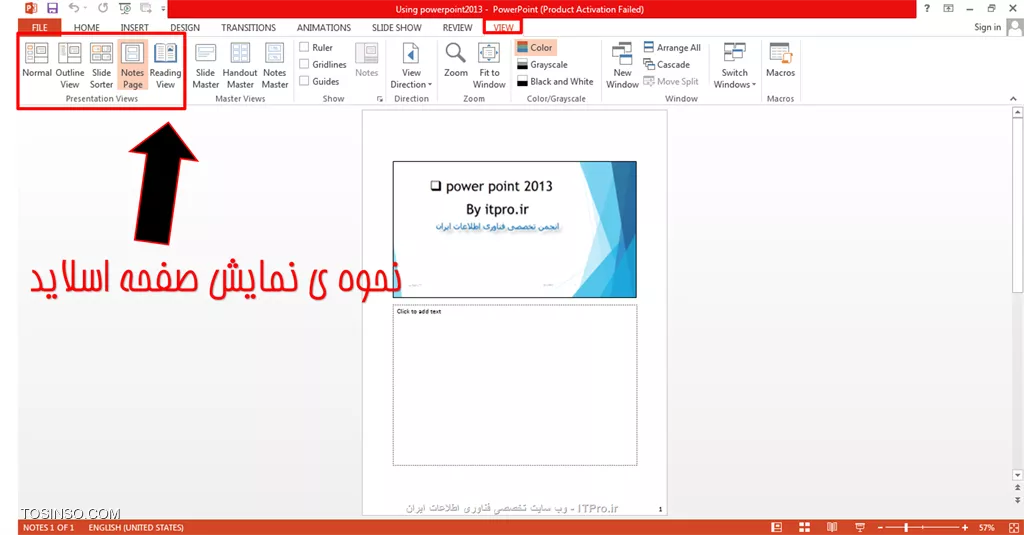This screenshot has width=1024, height=535.
Task: Click the slide thumbnail on notes page
Action: tap(515, 229)
